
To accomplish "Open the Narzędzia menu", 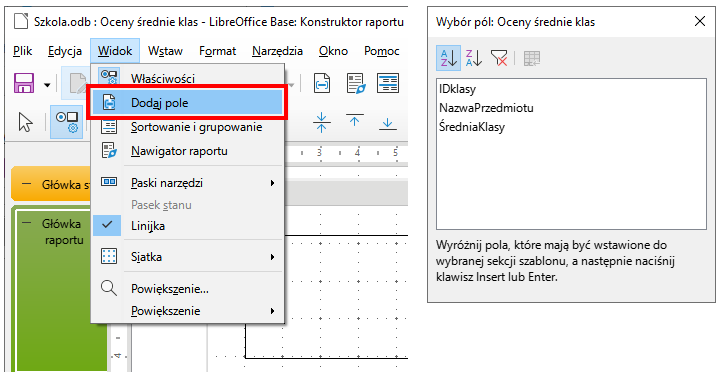I will pyautogui.click(x=278, y=51).
